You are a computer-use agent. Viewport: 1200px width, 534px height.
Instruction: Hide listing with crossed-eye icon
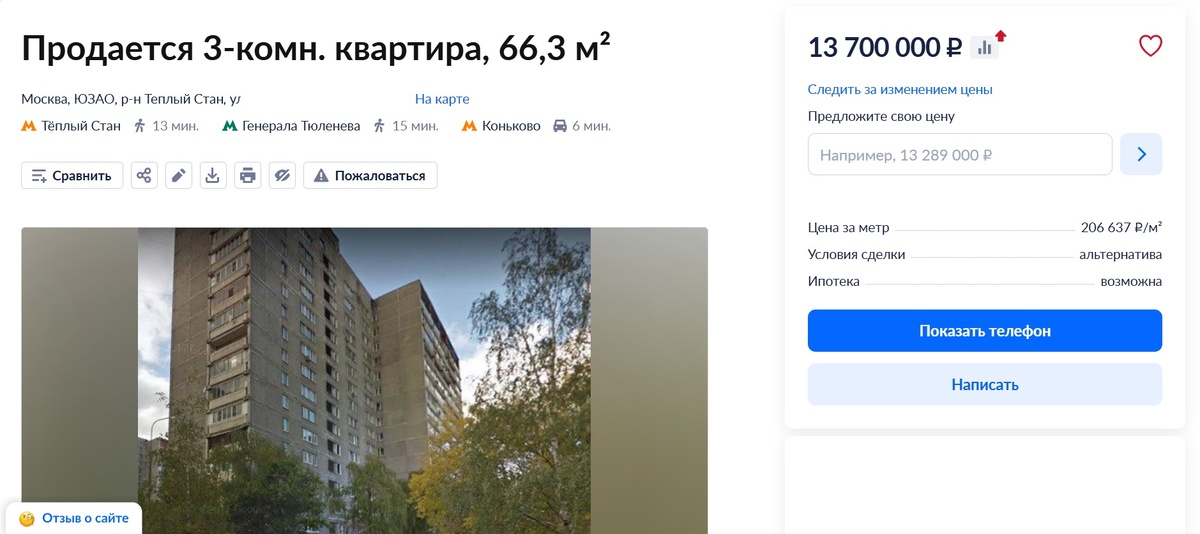[282, 176]
